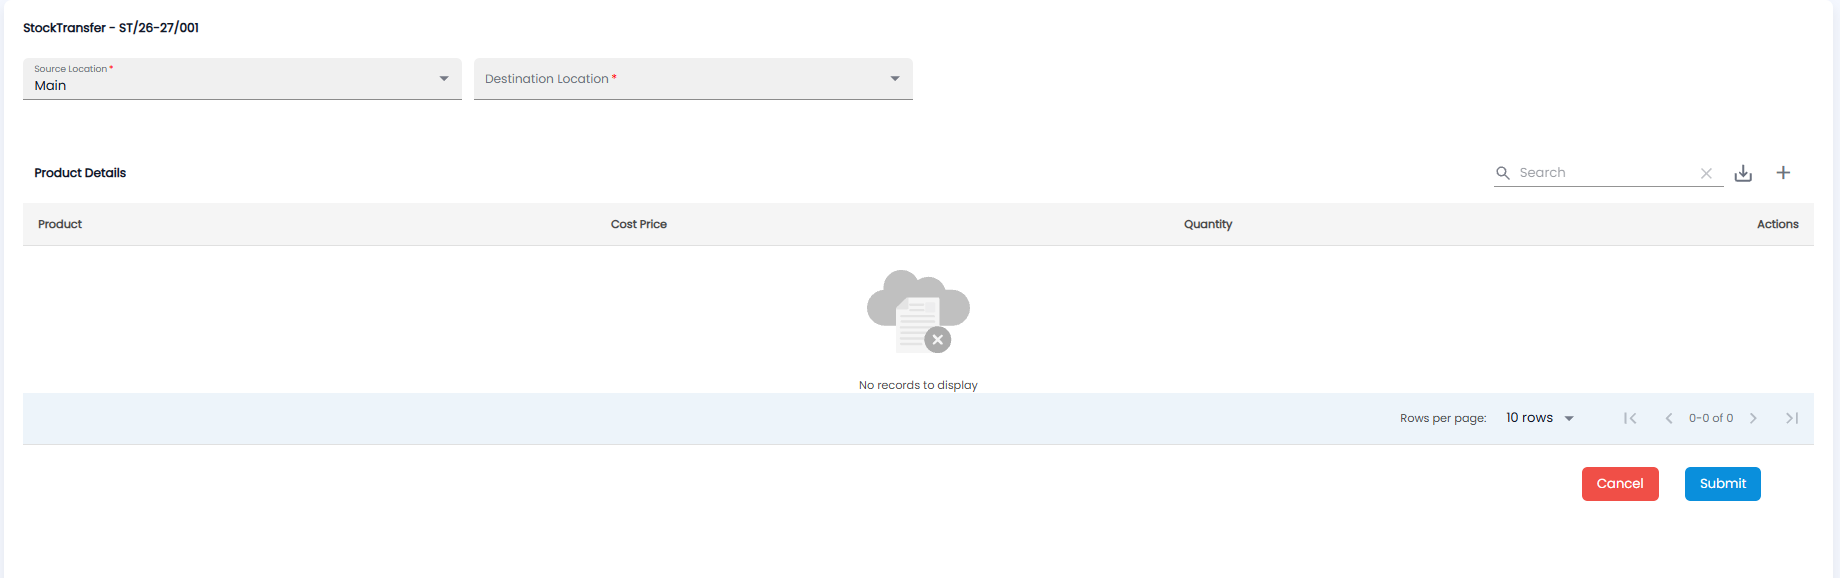
Task: Click the No records to display message
Action: [918, 385]
